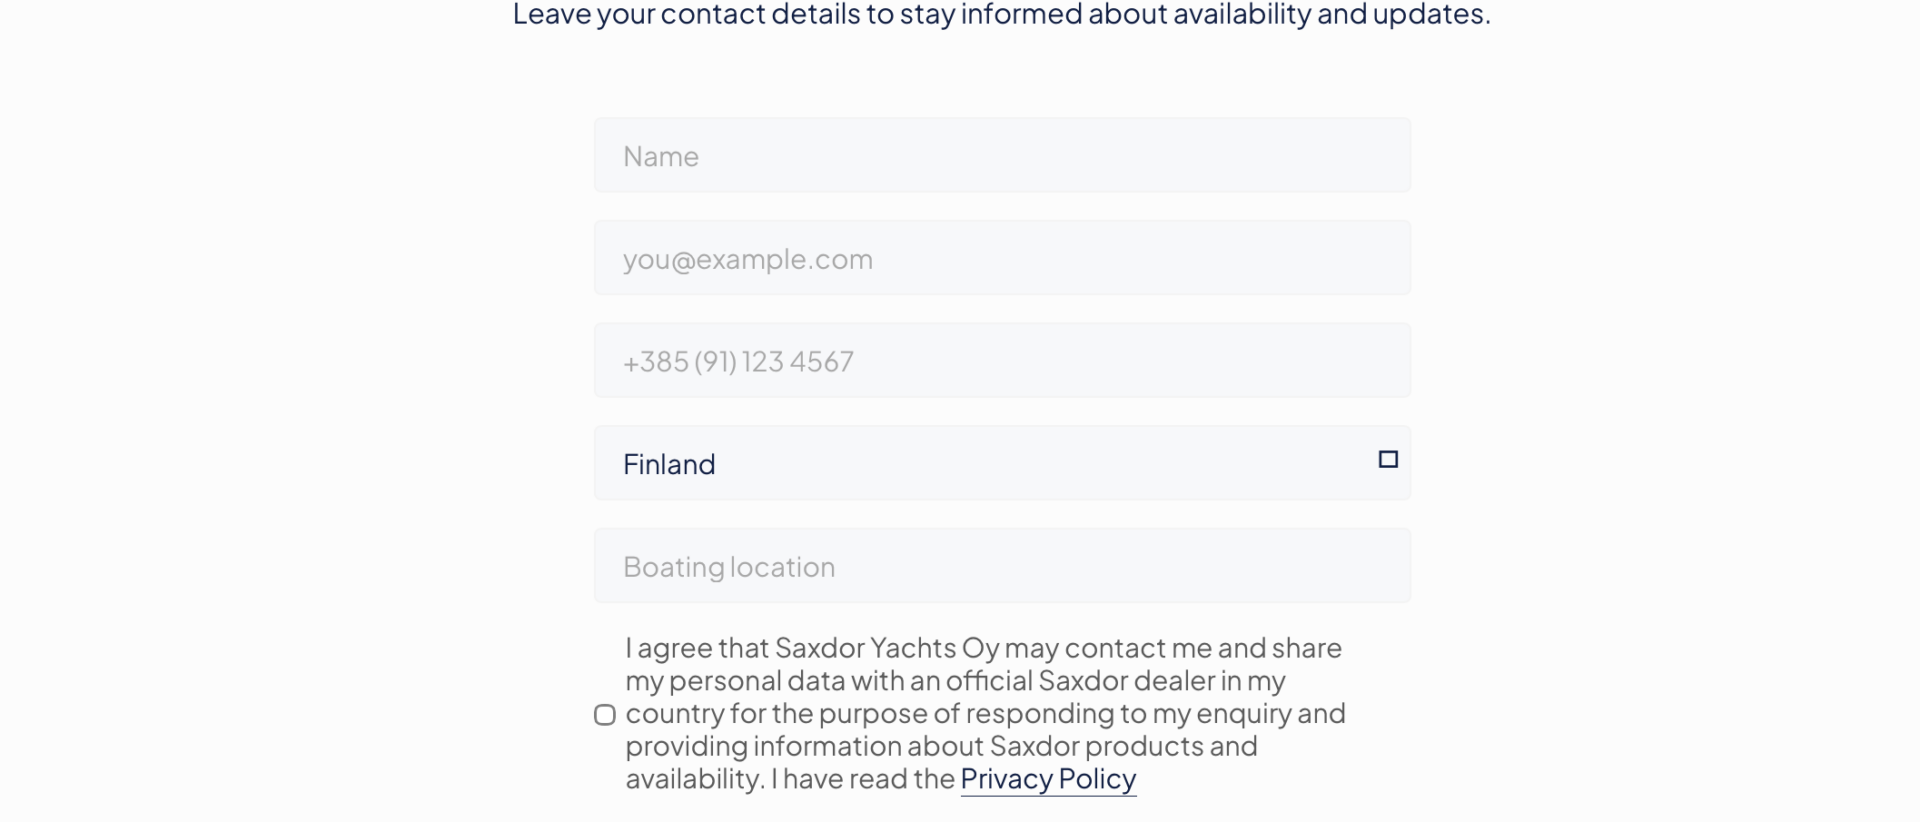Open the Finland country dropdown
Image resolution: width=1920 pixels, height=822 pixels.
pos(1002,464)
